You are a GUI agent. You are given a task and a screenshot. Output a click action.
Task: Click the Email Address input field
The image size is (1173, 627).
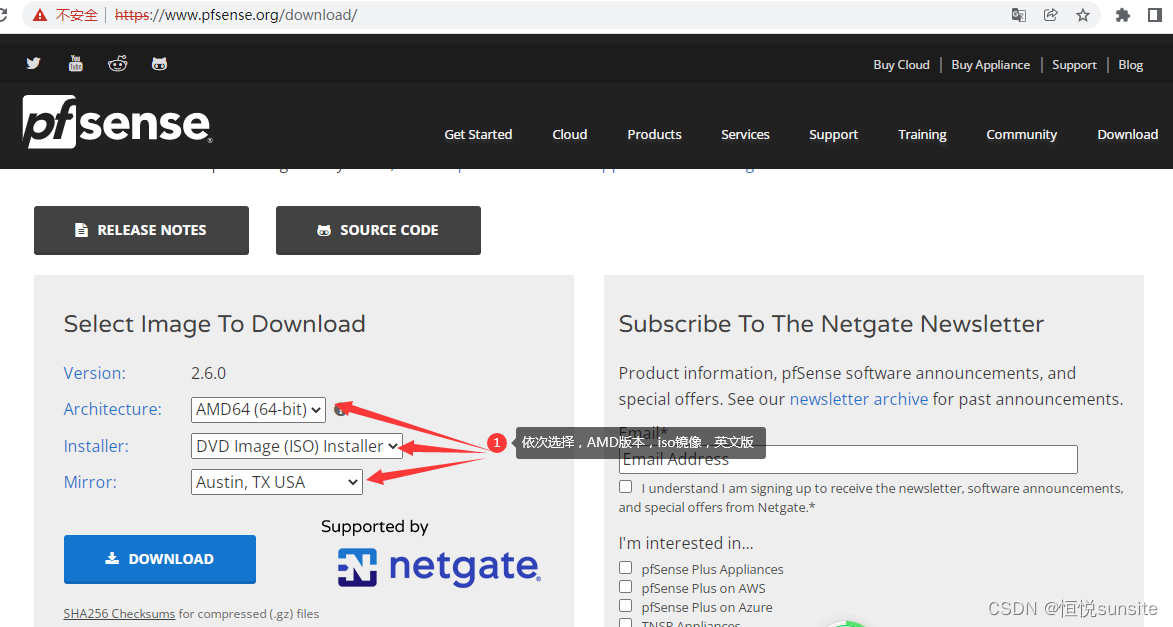(848, 459)
